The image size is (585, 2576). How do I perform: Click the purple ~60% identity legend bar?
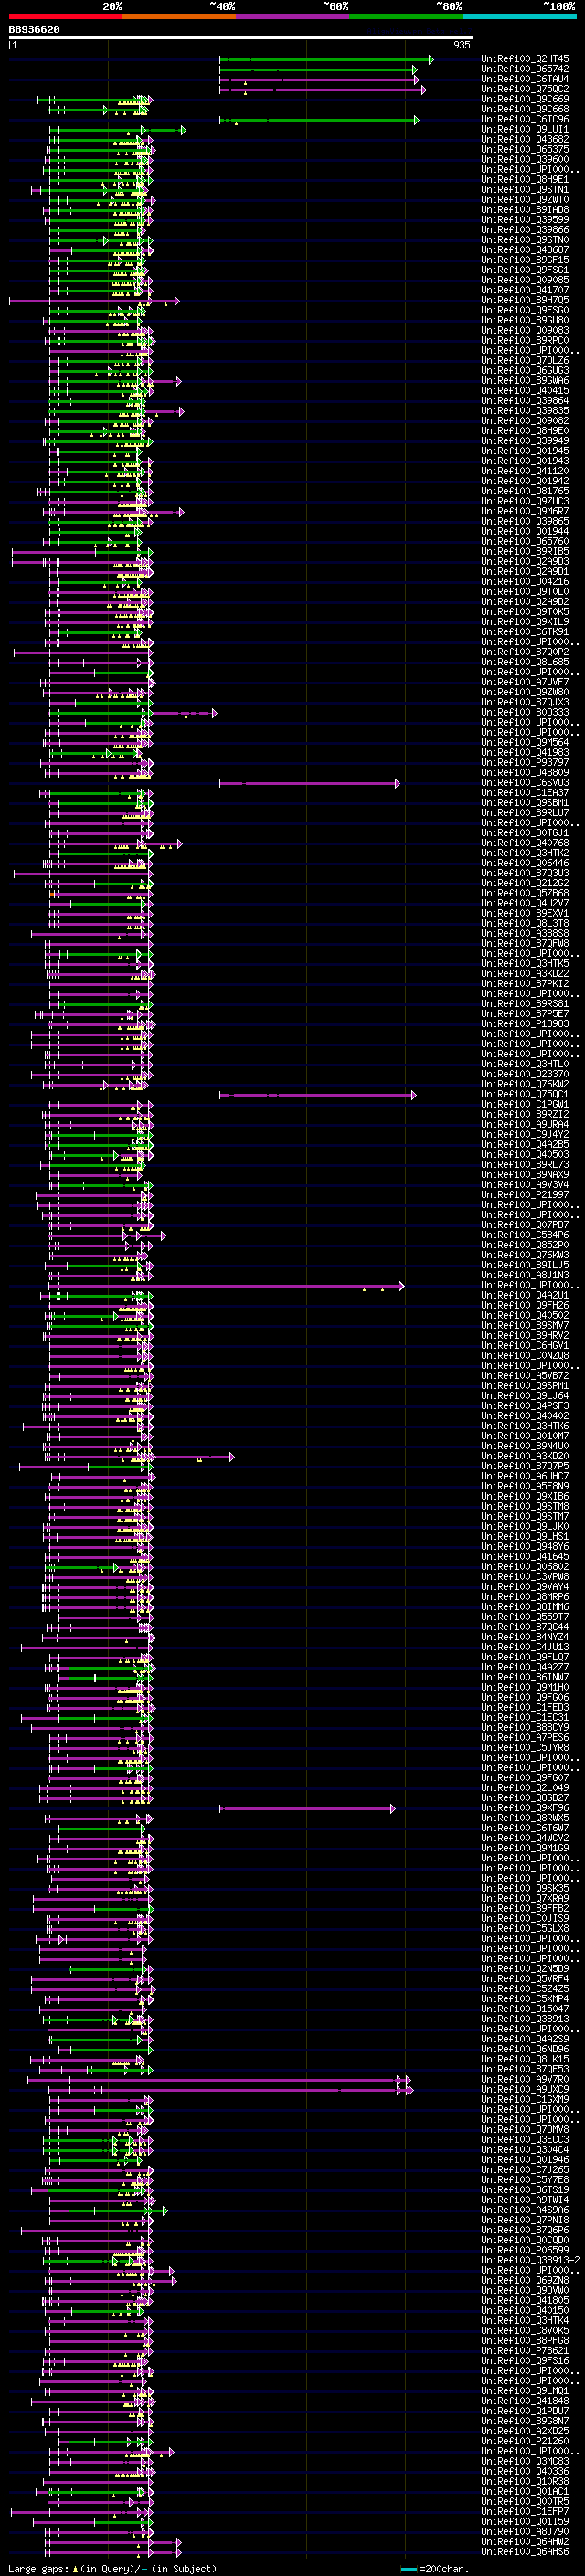click(293, 16)
